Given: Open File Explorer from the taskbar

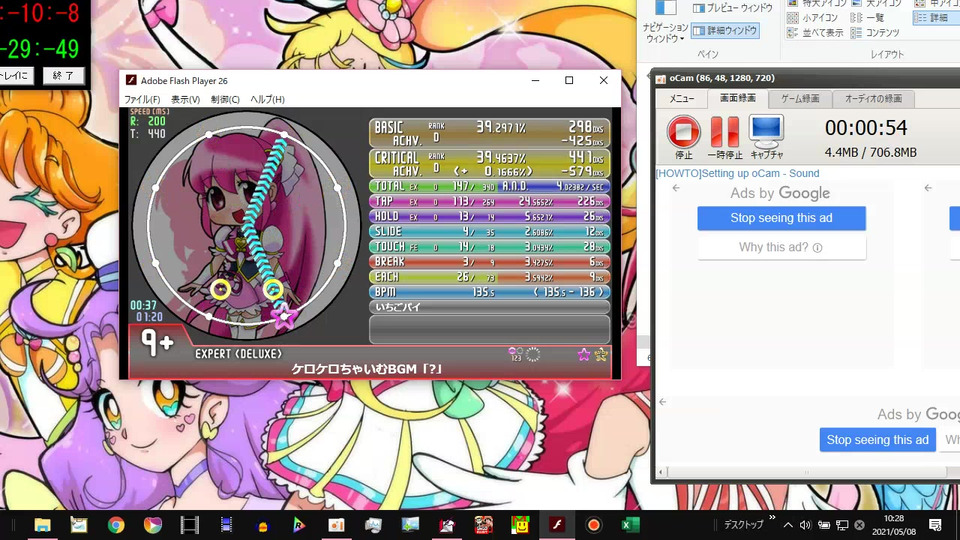Looking at the screenshot, I should [x=42, y=525].
